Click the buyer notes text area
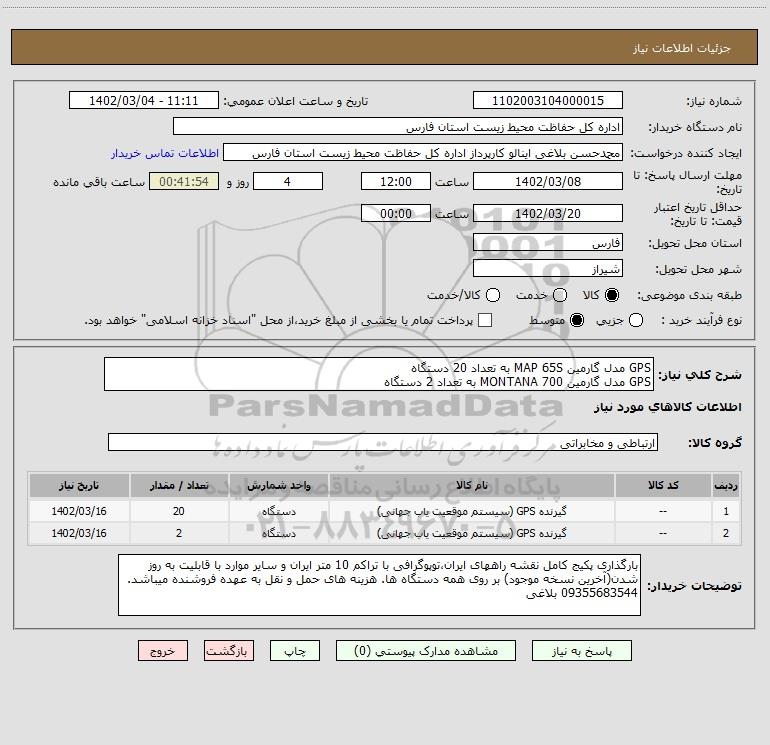Image resolution: width=770 pixels, height=745 pixels. [x=380, y=584]
